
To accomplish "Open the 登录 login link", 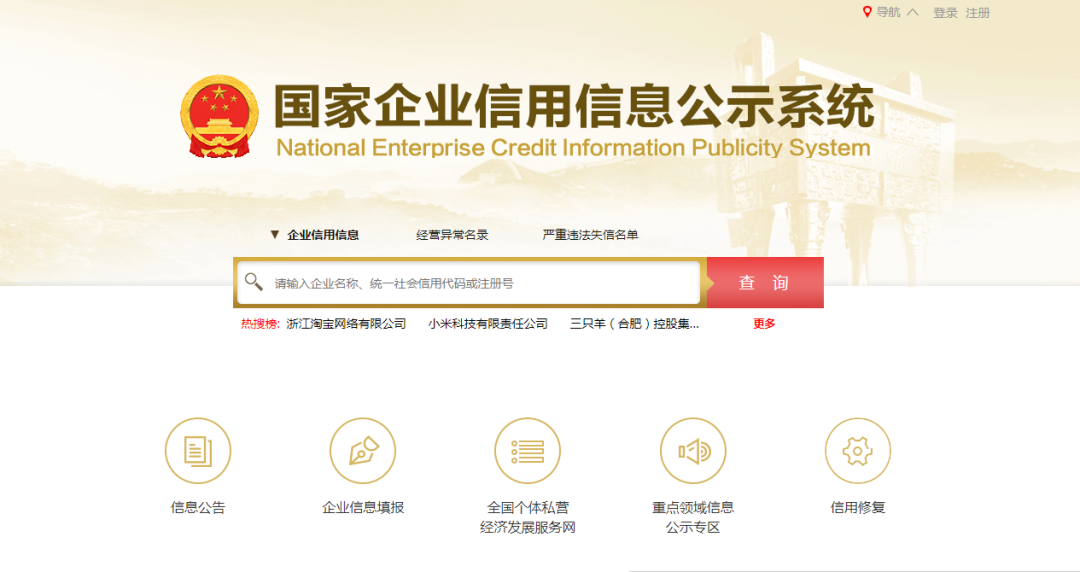I will (x=945, y=13).
